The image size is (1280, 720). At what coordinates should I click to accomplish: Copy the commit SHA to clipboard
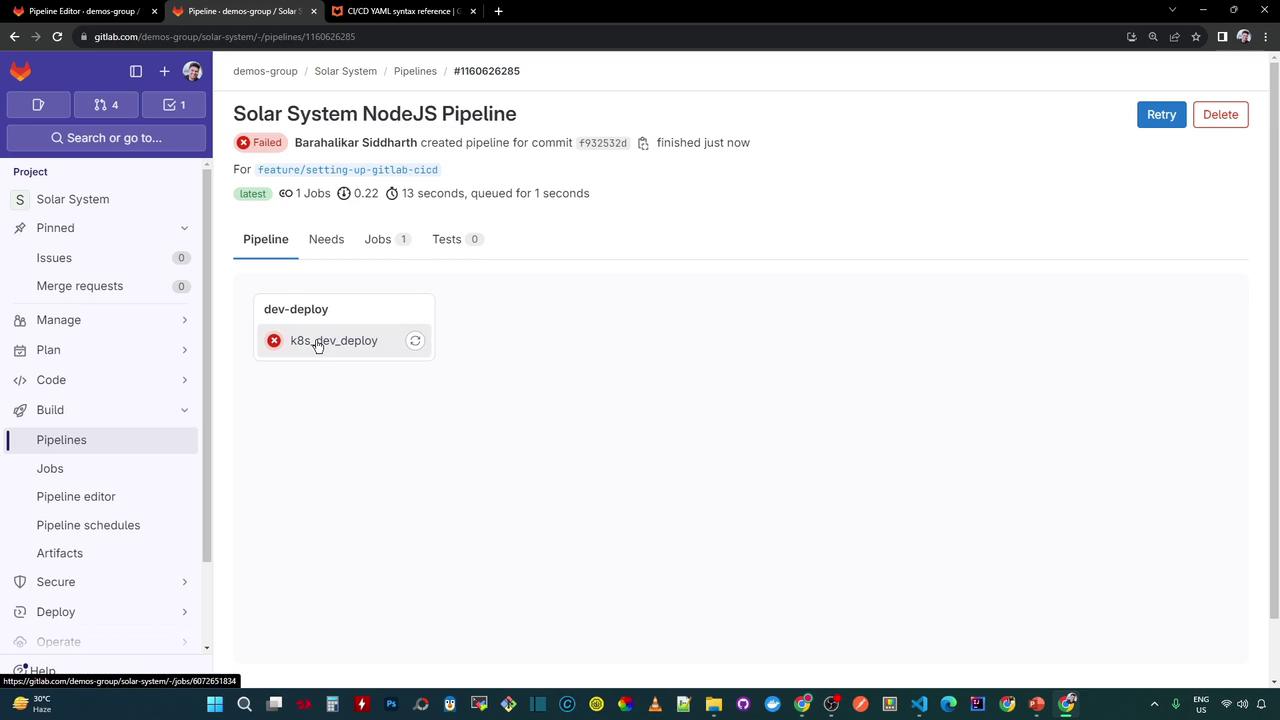click(643, 143)
